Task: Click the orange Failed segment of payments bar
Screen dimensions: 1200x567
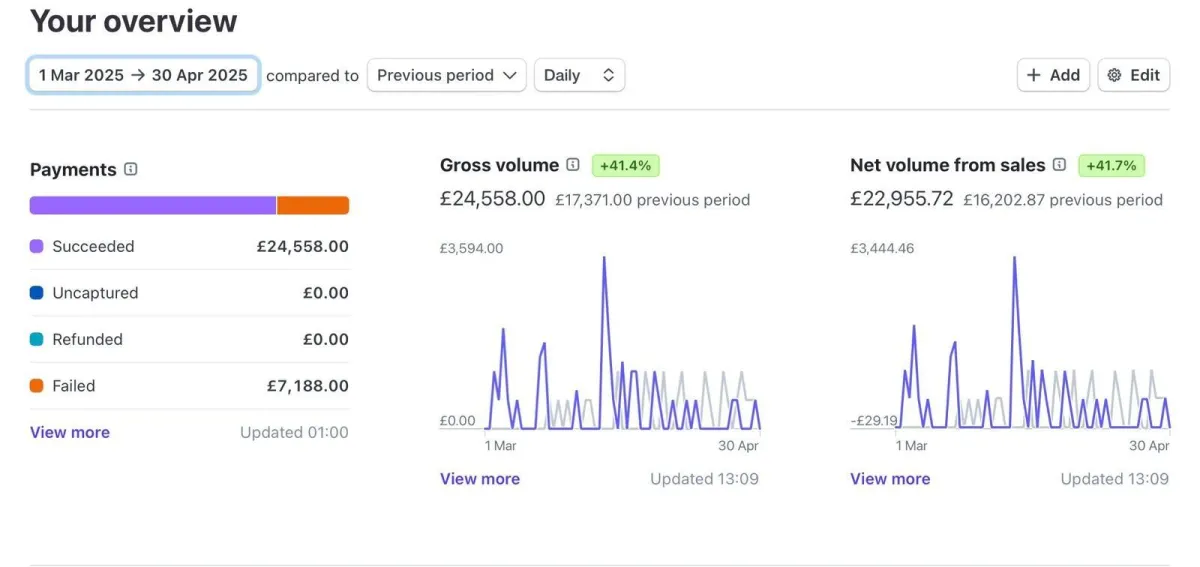Action: tap(313, 205)
